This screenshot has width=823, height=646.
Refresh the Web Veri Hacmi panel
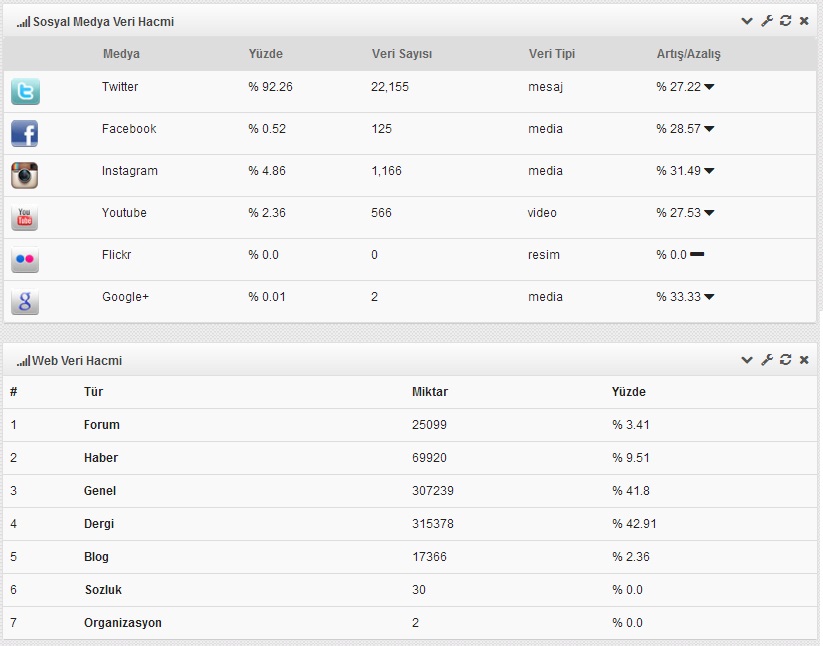(786, 360)
